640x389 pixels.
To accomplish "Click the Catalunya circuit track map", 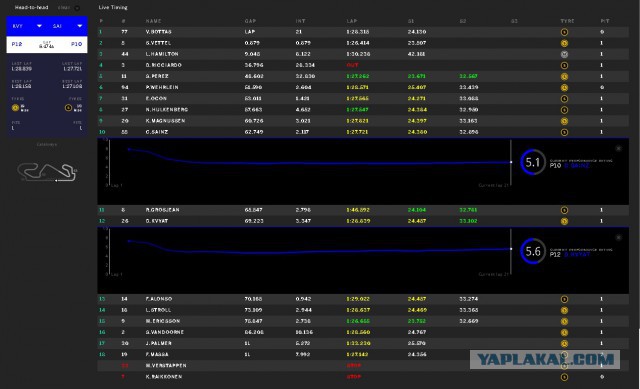I will (x=47, y=172).
